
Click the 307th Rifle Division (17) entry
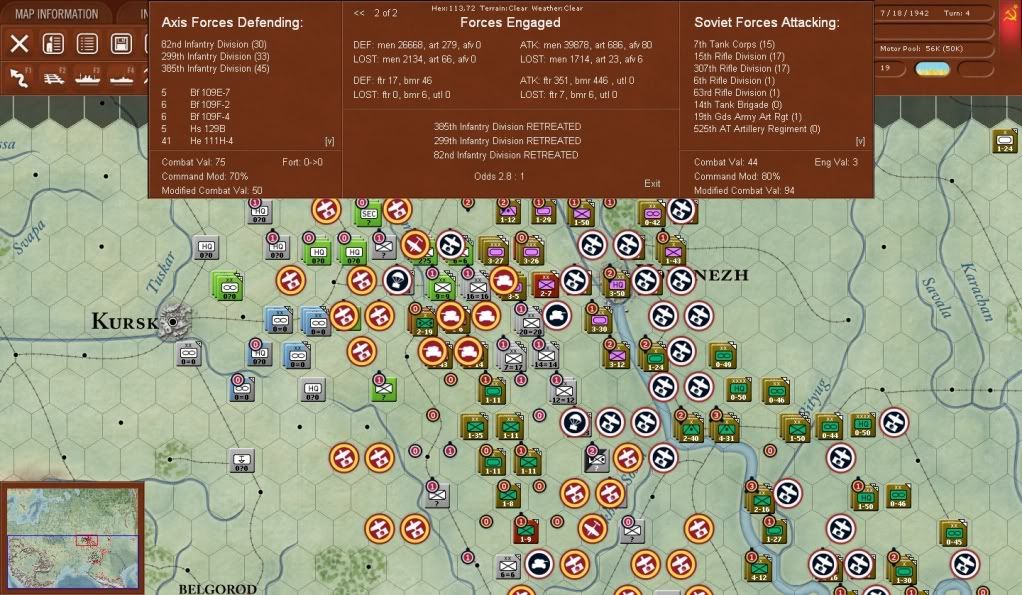tap(742, 68)
